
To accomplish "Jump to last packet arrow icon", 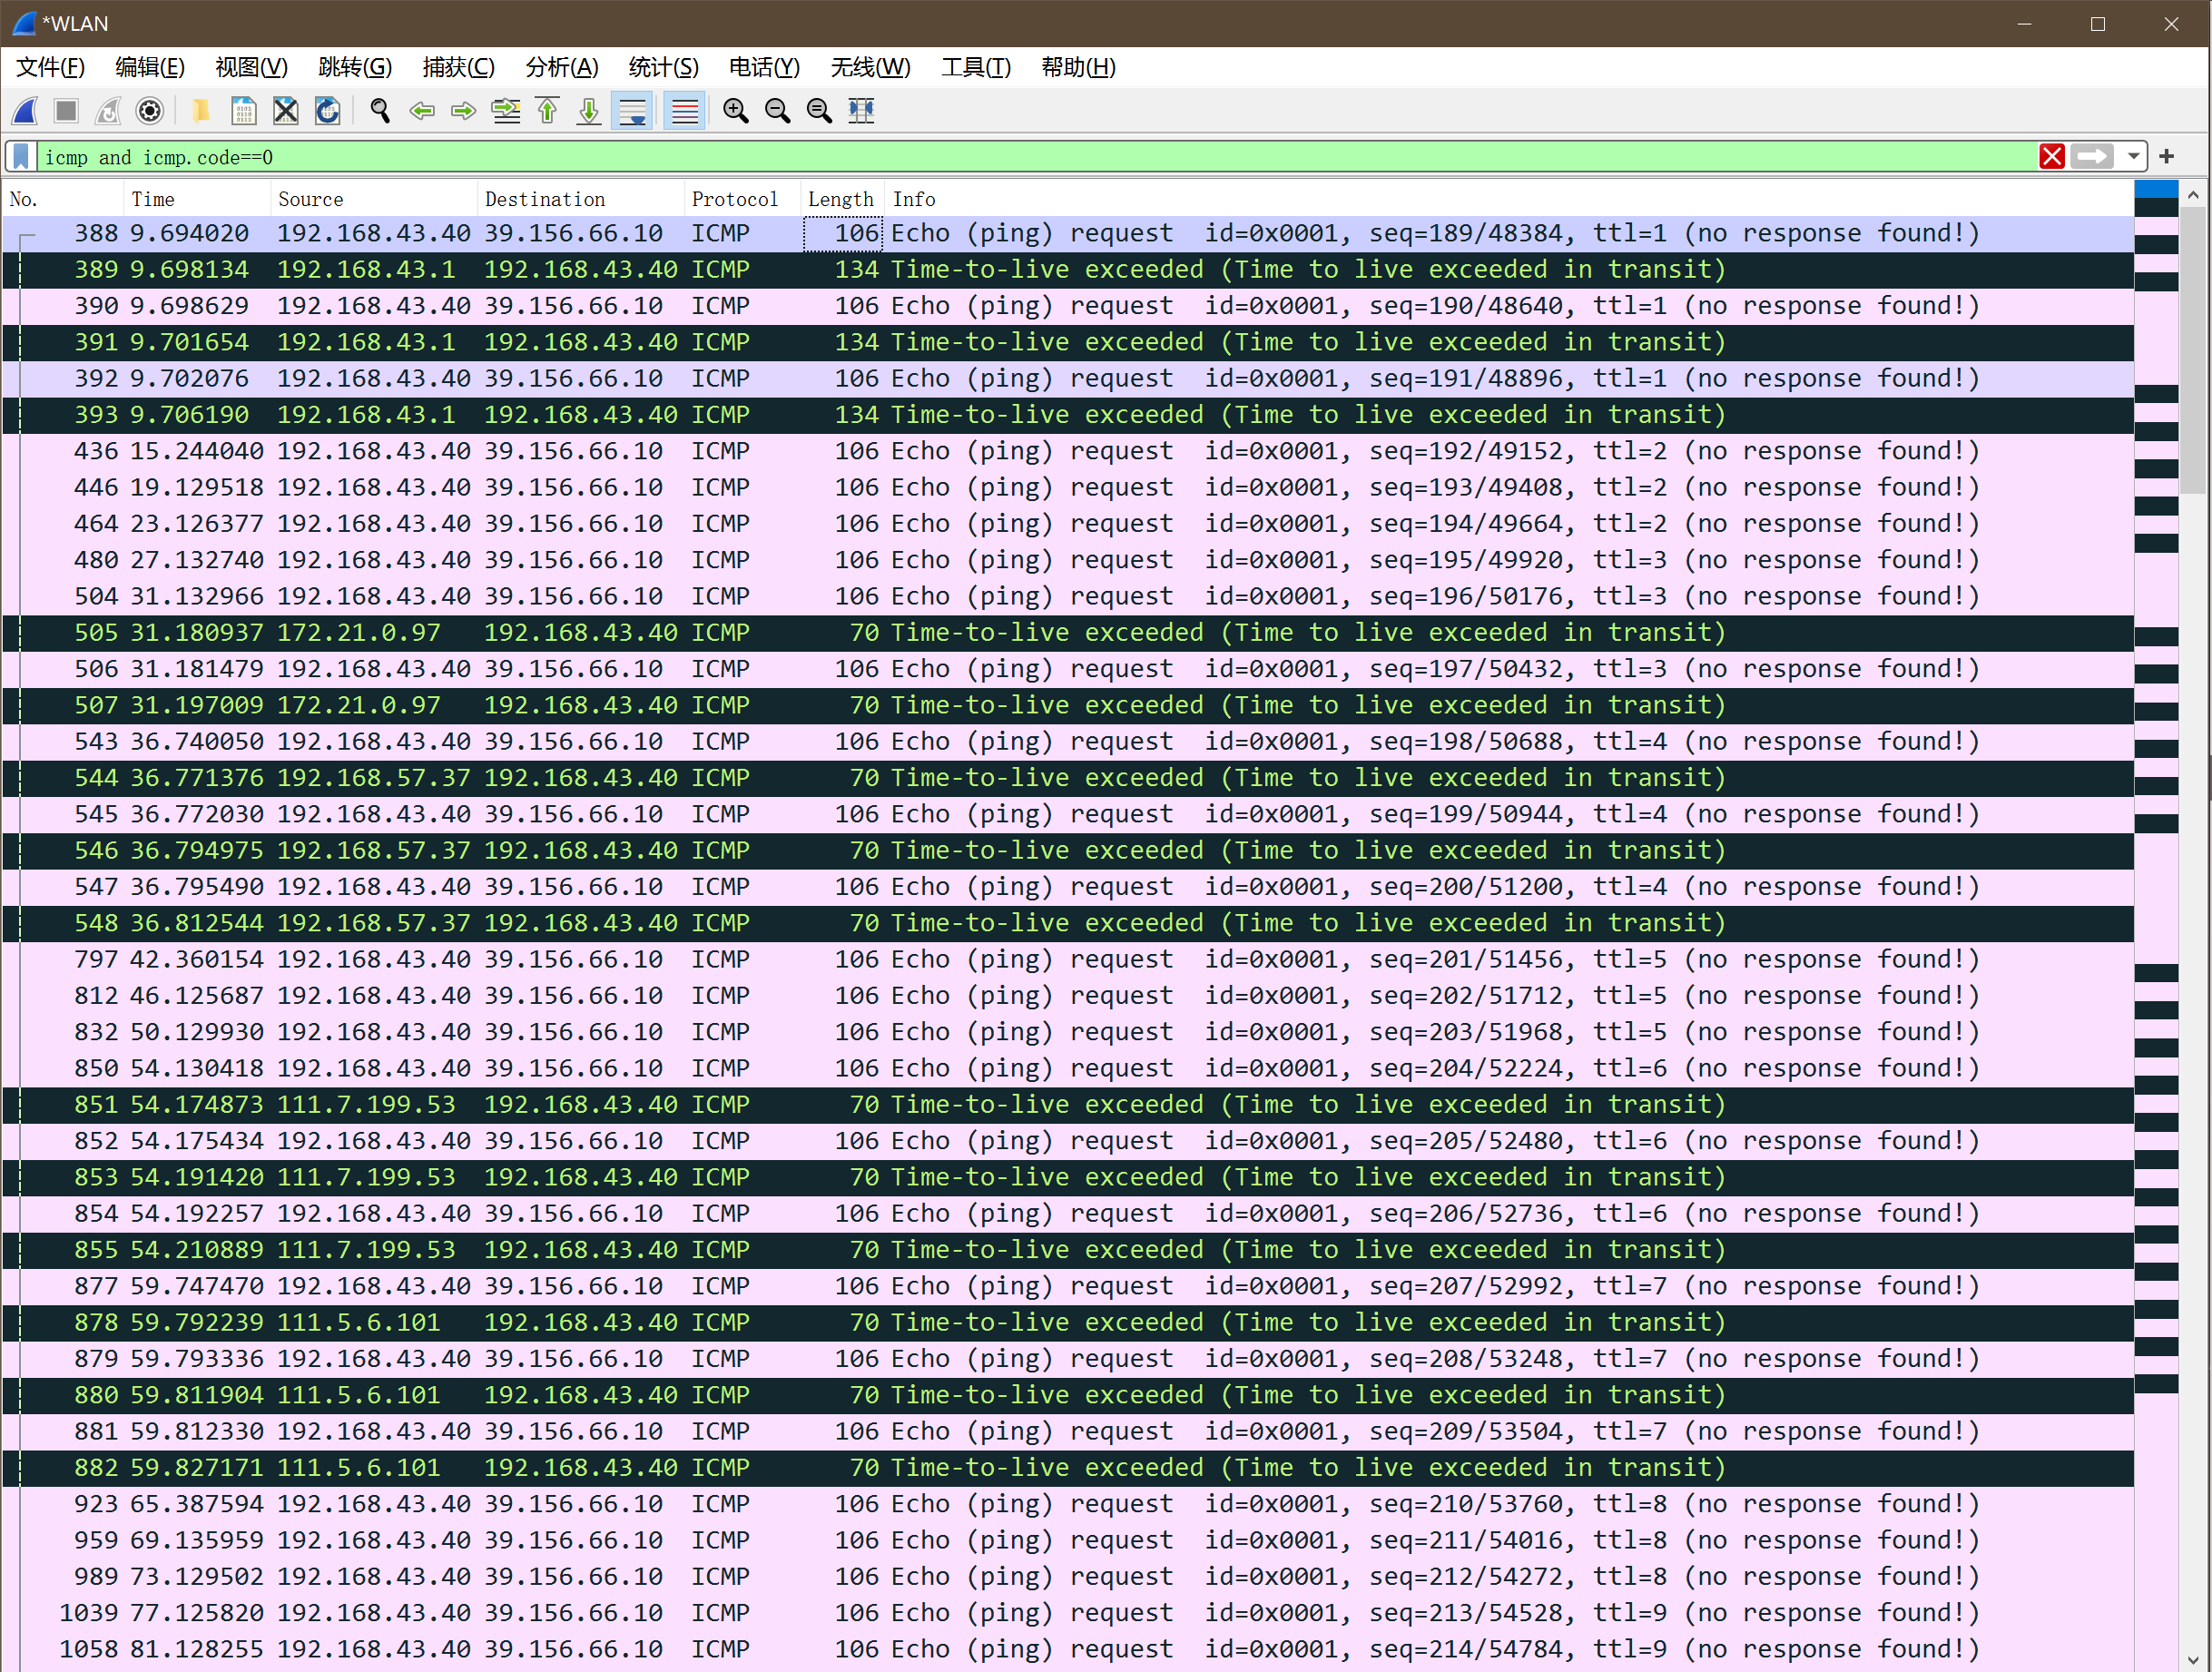I will click(x=589, y=111).
